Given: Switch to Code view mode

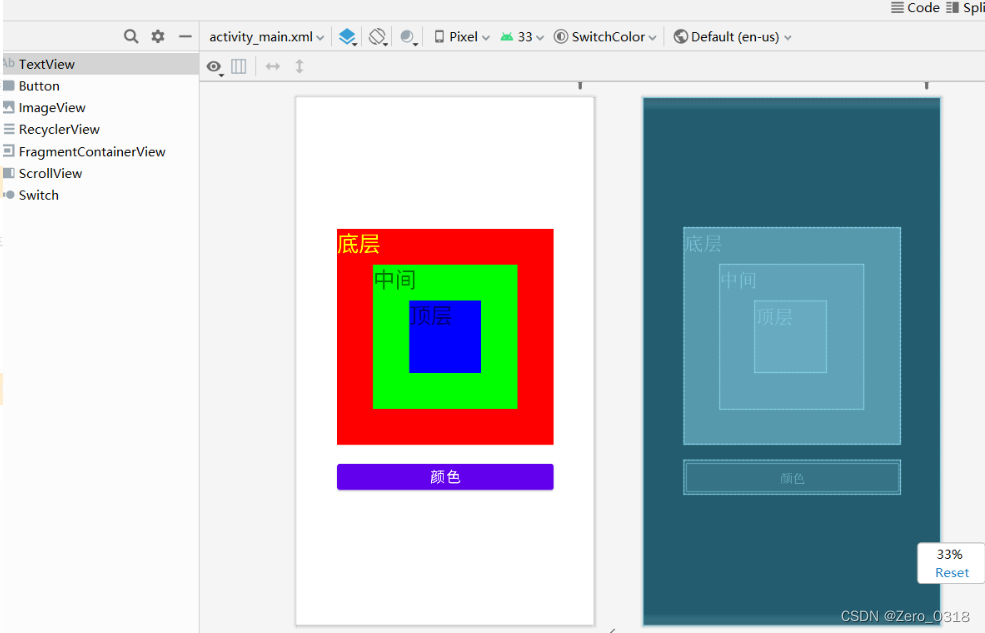Looking at the screenshot, I should tap(915, 8).
